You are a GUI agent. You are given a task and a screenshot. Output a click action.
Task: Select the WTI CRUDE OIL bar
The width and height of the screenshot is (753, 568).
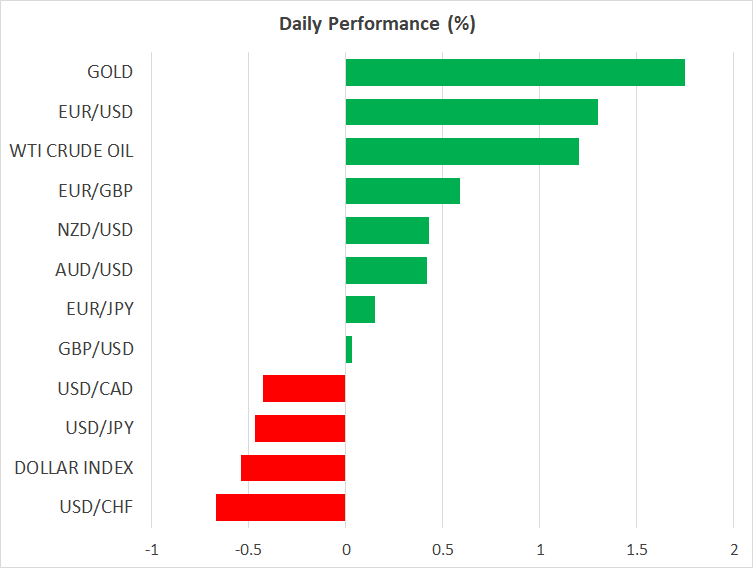point(462,151)
